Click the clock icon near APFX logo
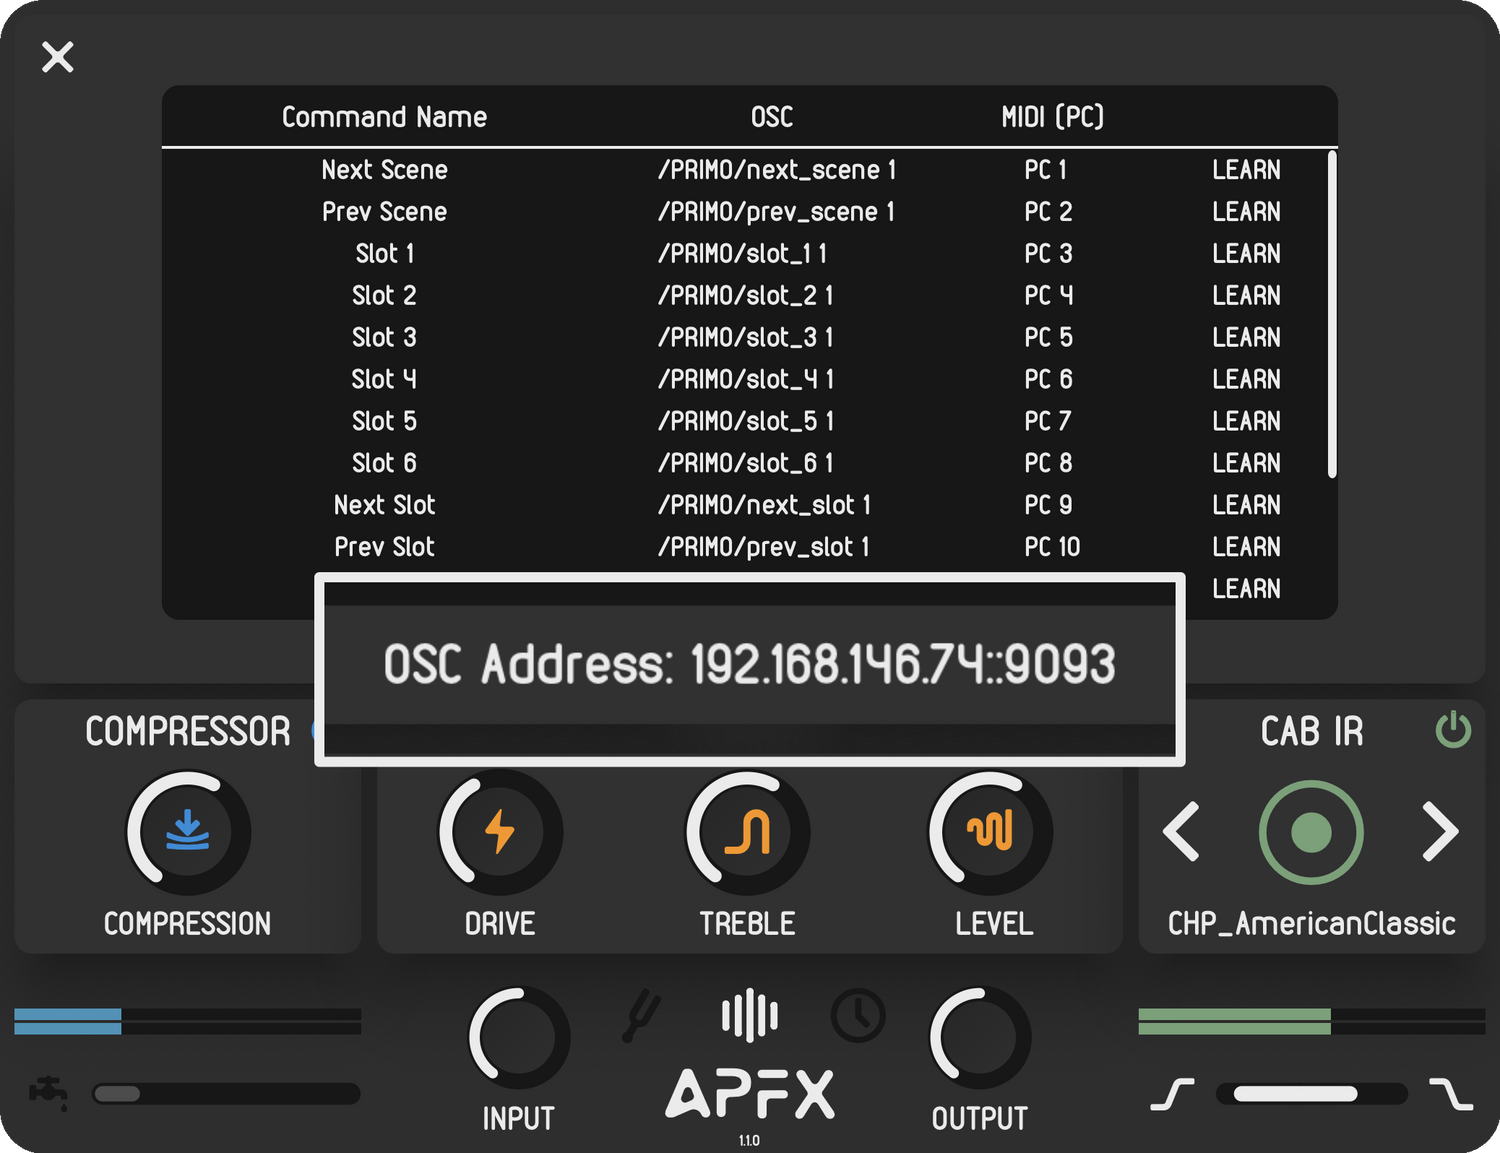Screen dimensions: 1500x1153 click(x=858, y=1016)
